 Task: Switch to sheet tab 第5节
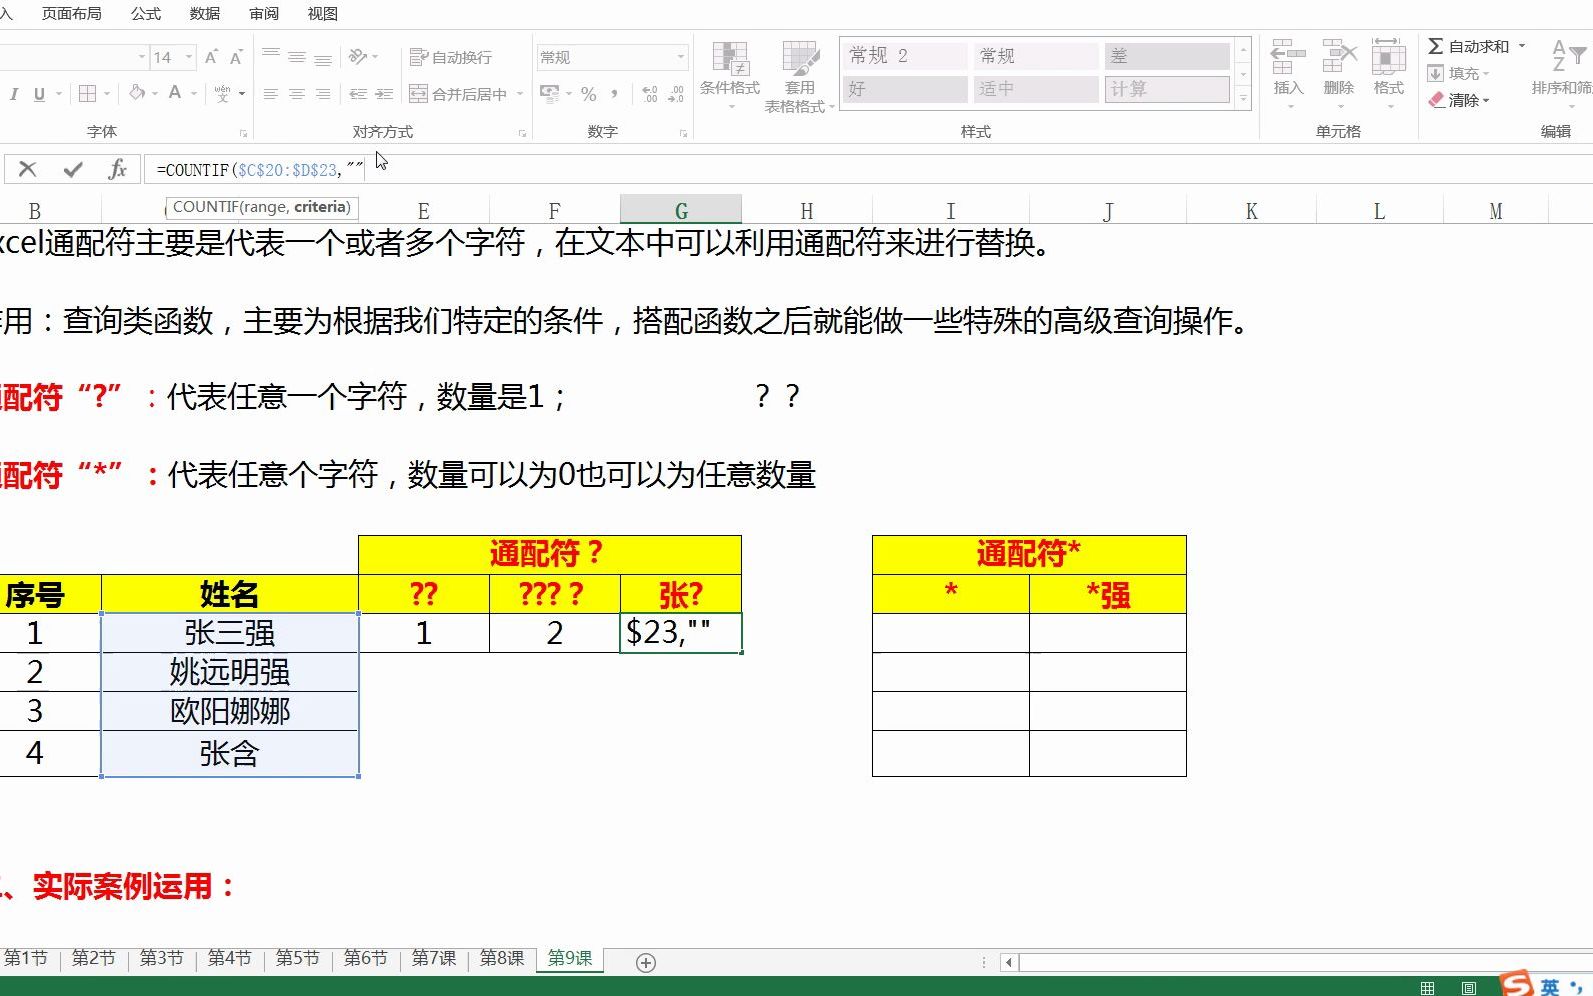click(x=298, y=958)
